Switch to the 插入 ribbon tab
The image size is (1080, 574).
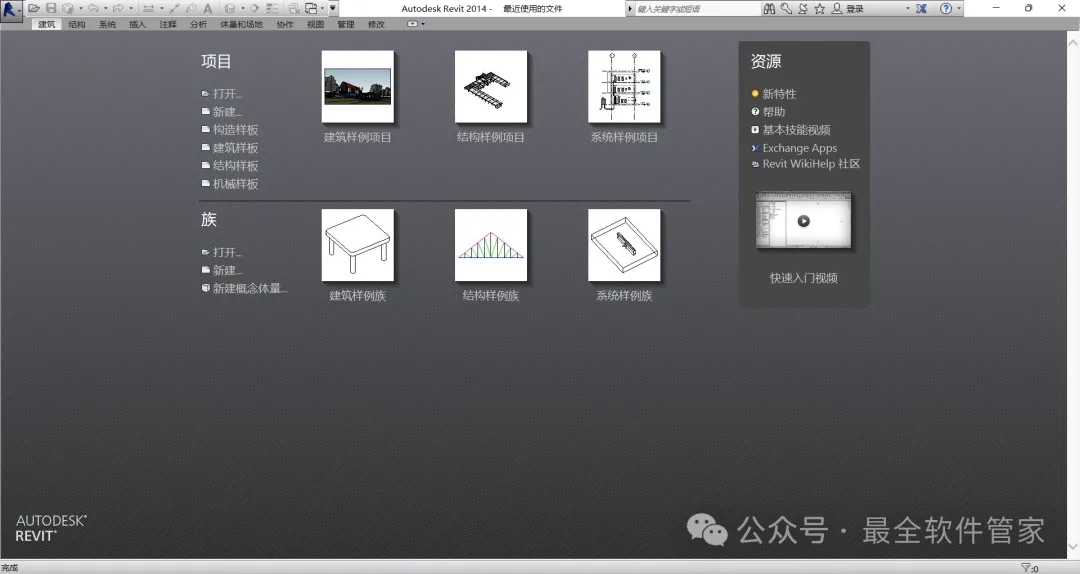(138, 24)
